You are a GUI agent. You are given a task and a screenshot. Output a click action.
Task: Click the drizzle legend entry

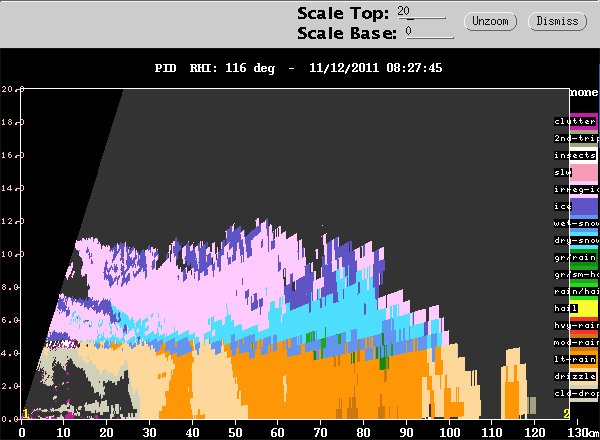tap(575, 376)
